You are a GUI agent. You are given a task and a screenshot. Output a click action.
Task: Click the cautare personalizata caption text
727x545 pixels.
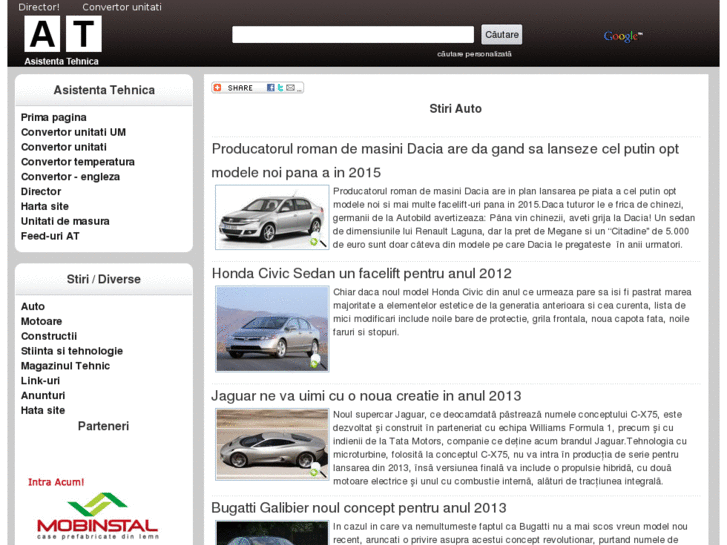click(474, 54)
